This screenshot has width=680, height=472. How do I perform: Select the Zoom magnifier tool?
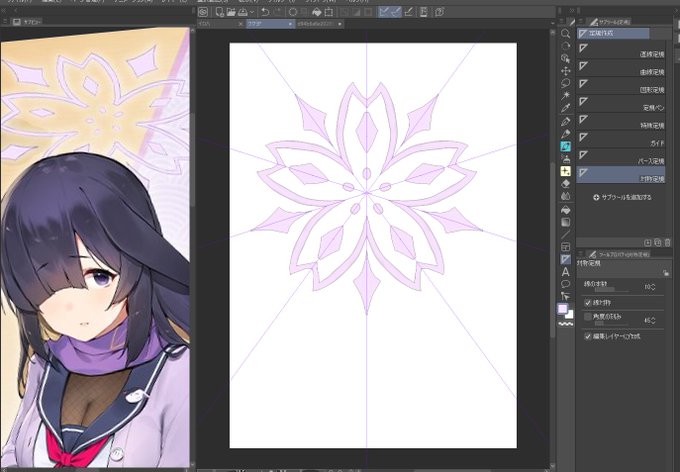pos(566,34)
